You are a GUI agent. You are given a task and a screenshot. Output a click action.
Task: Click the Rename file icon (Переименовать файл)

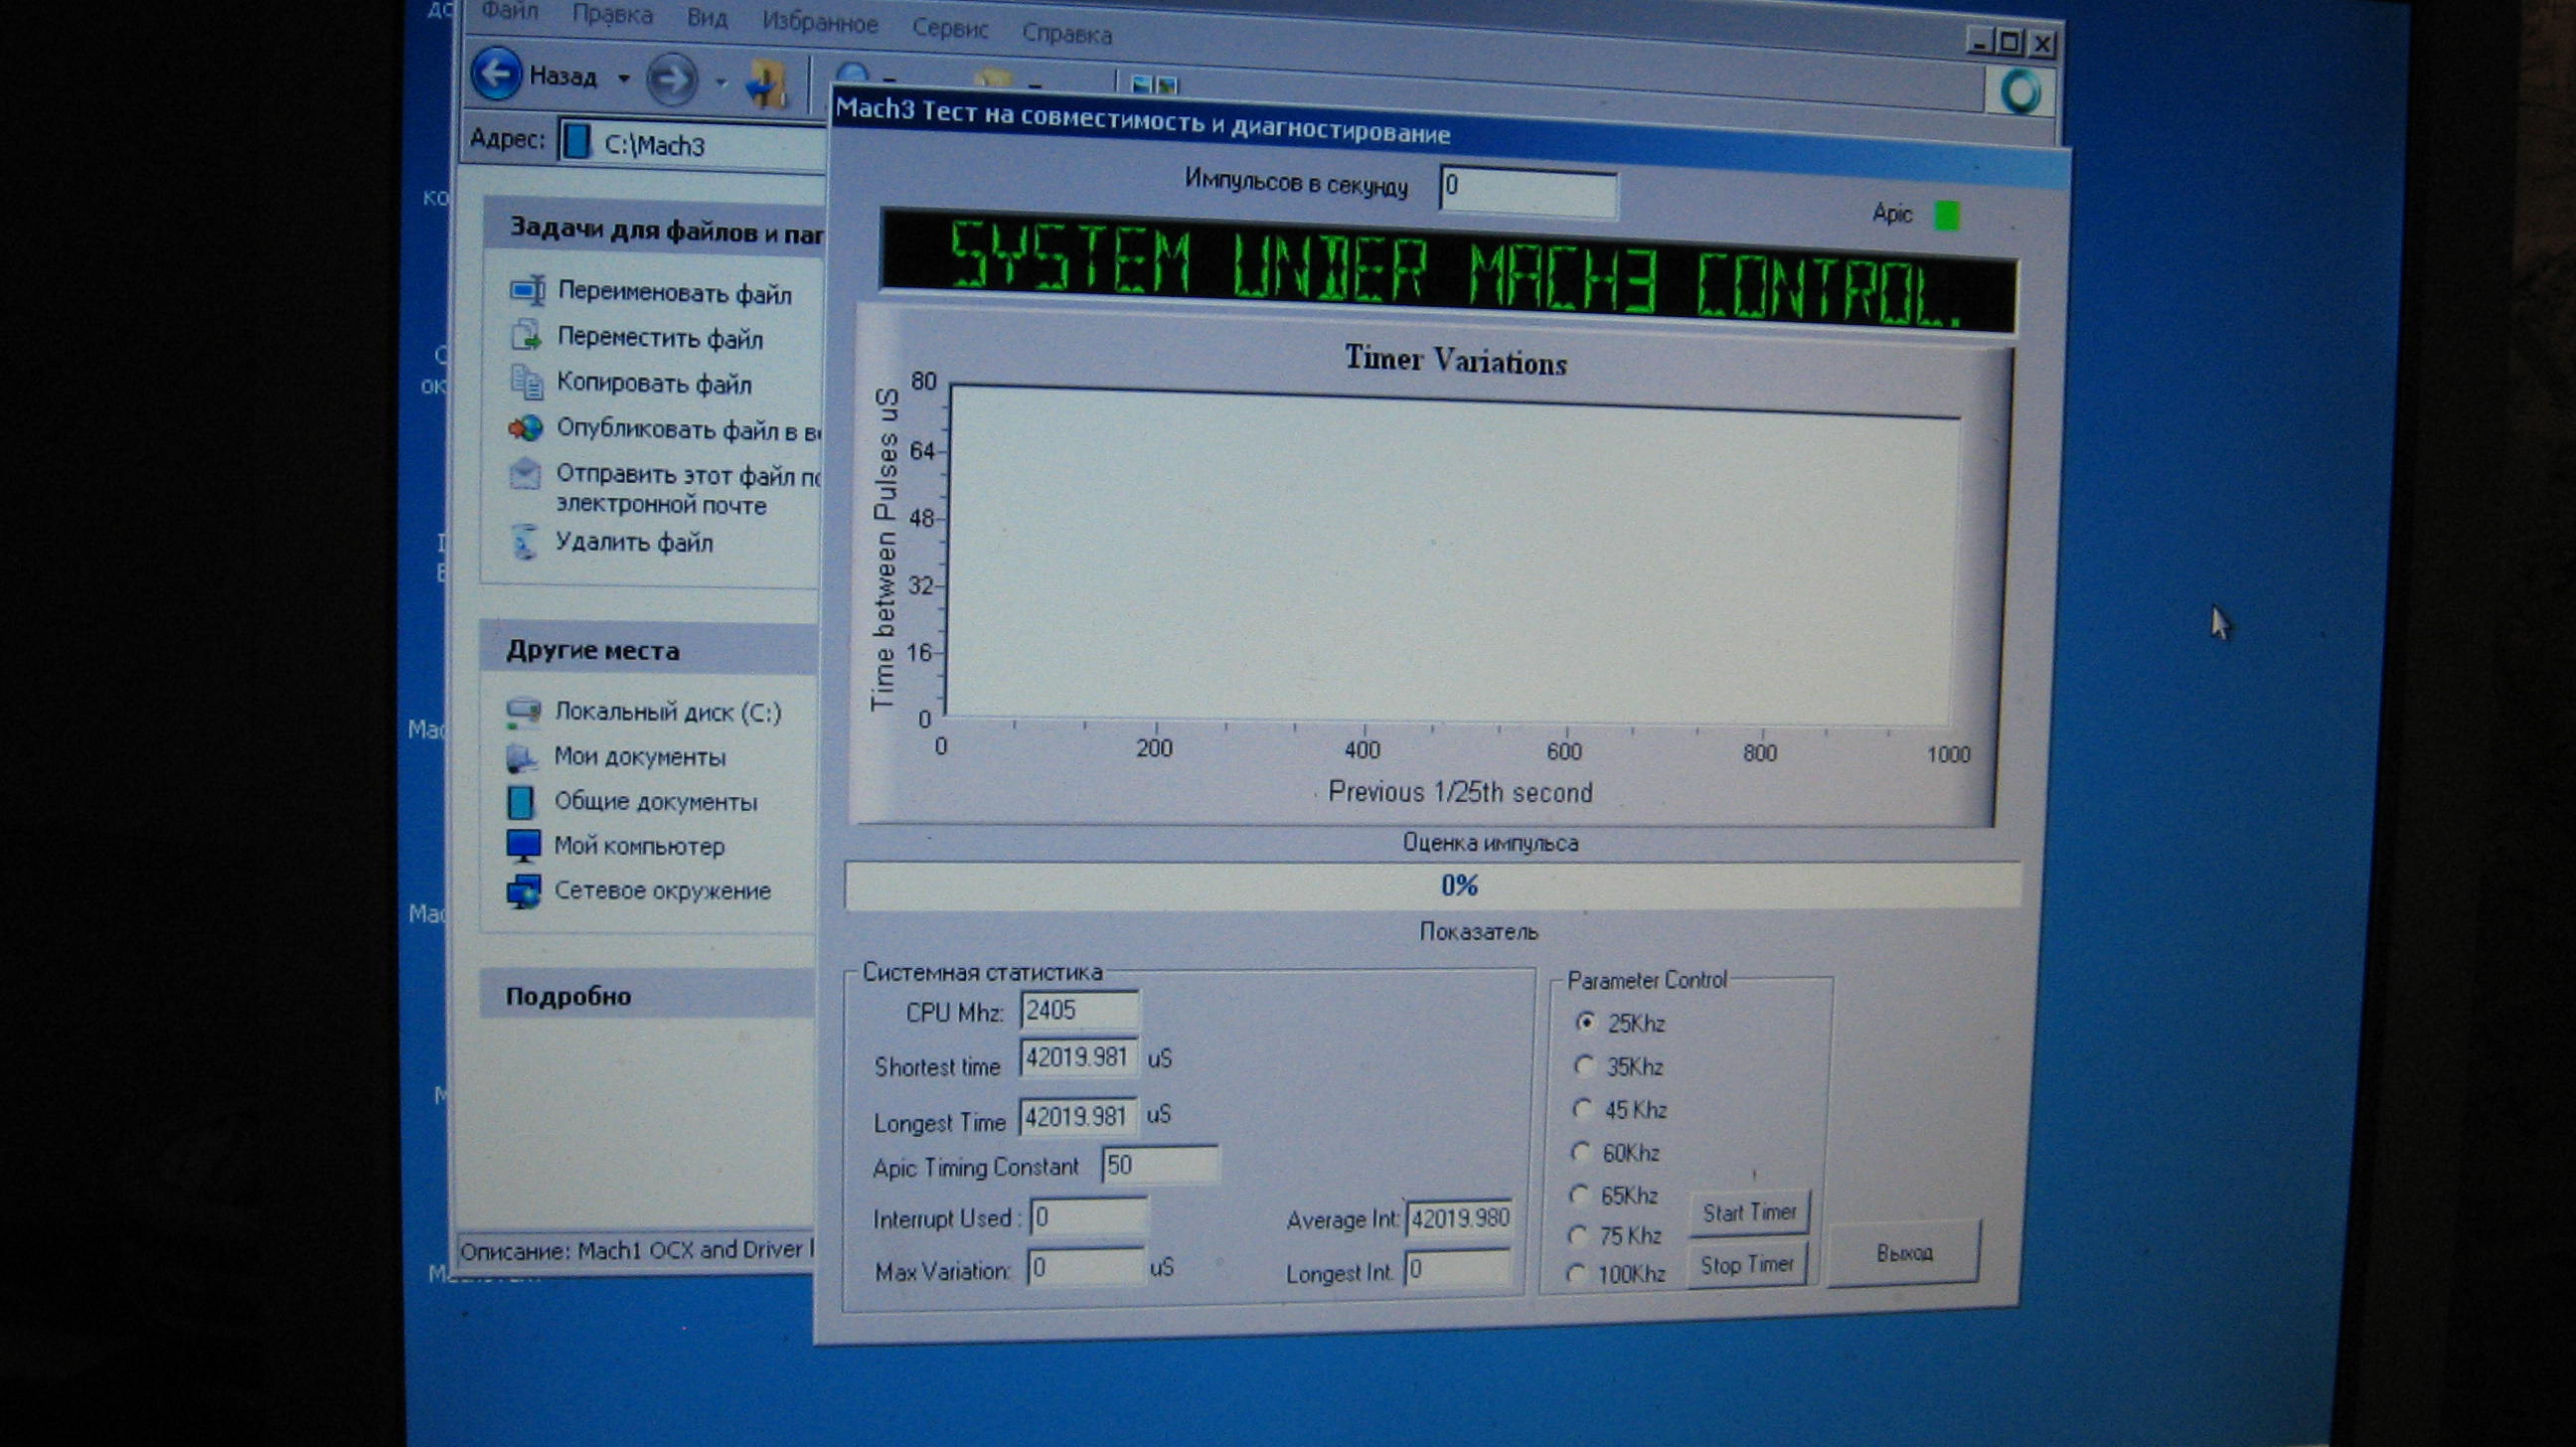(x=527, y=290)
